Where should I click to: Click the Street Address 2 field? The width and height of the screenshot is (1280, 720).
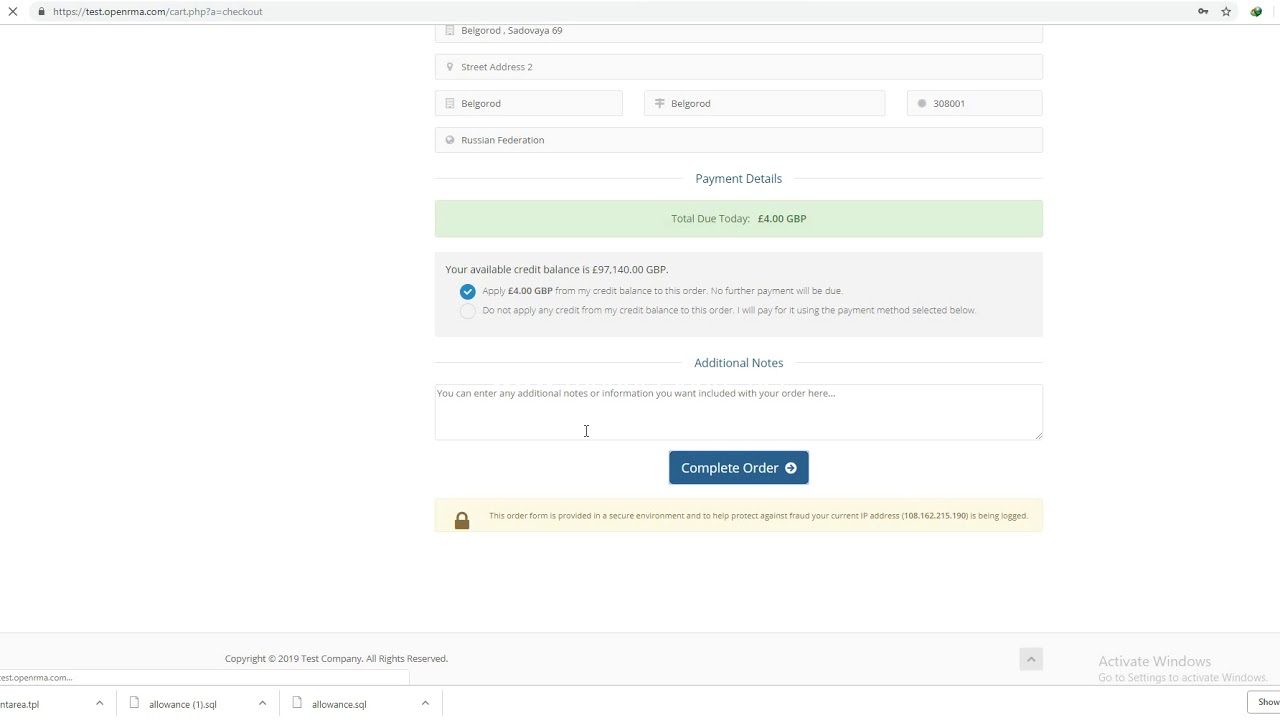point(739,67)
